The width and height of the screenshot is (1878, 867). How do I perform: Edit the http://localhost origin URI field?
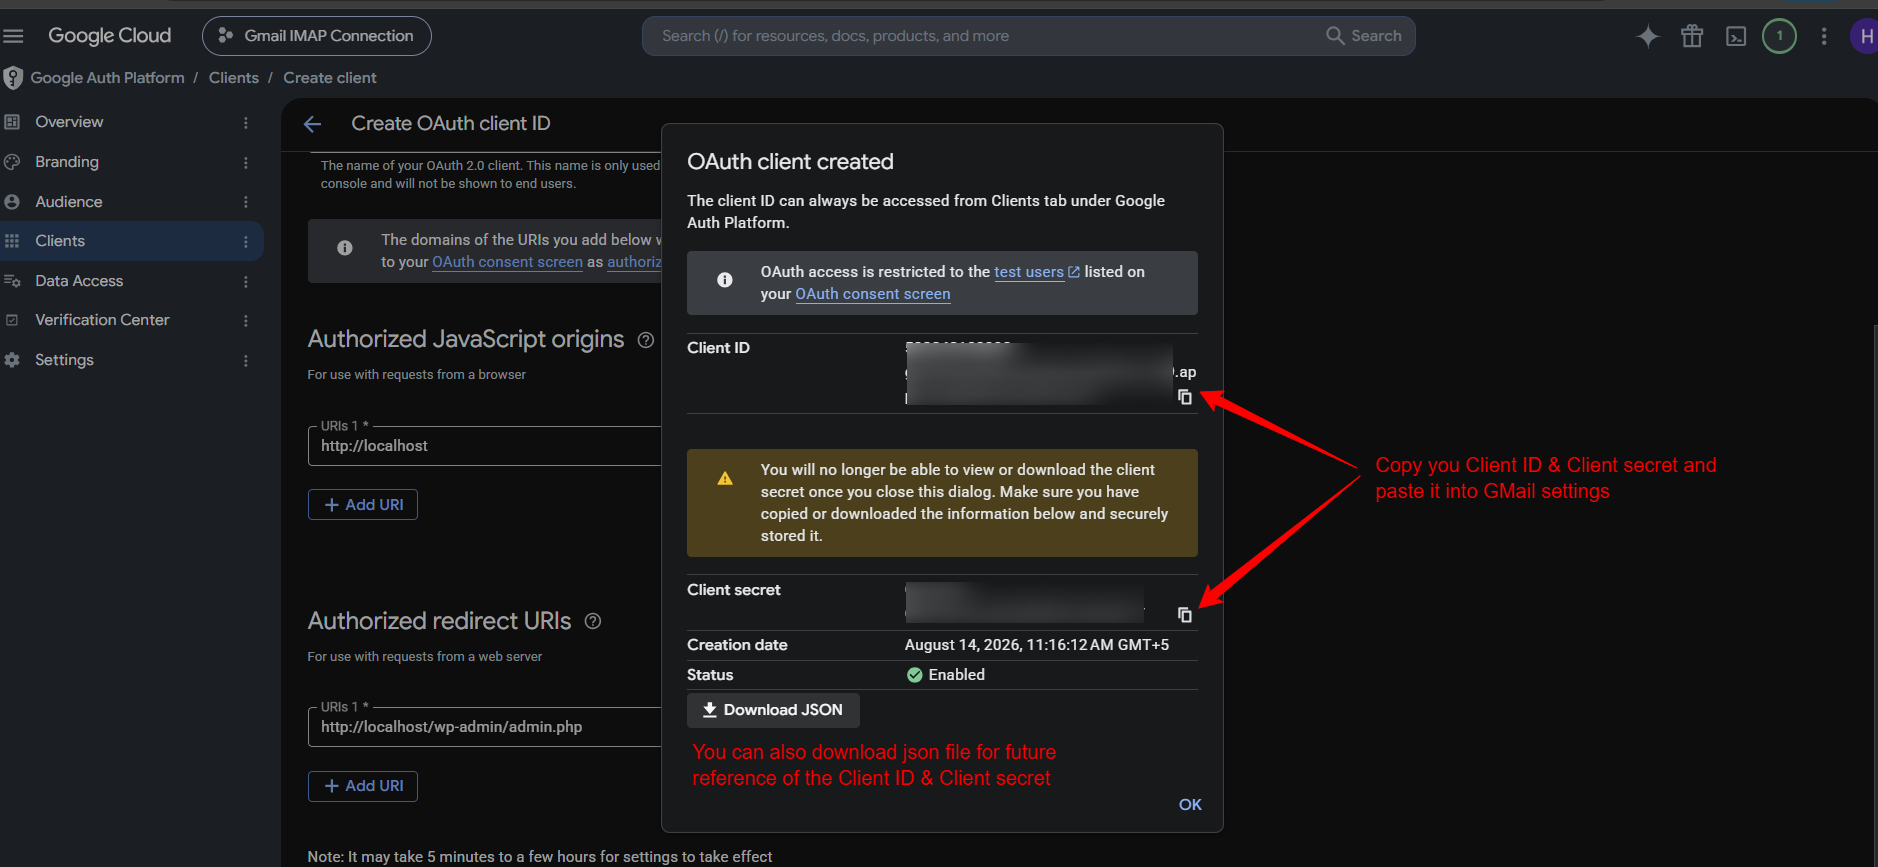click(x=485, y=446)
